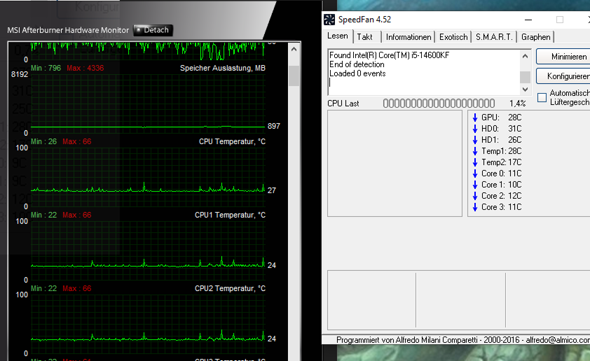Click the log box scroll-up arrow

(x=525, y=56)
